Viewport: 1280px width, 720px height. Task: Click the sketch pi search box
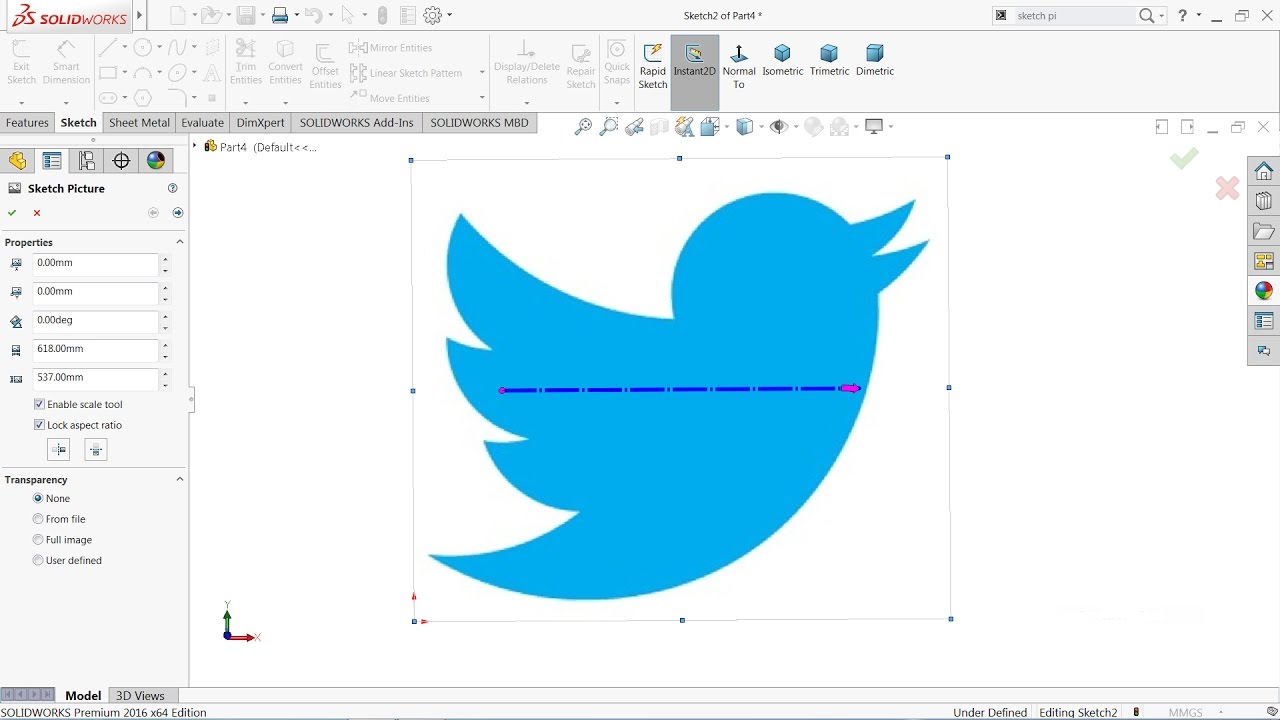[x=1073, y=15]
